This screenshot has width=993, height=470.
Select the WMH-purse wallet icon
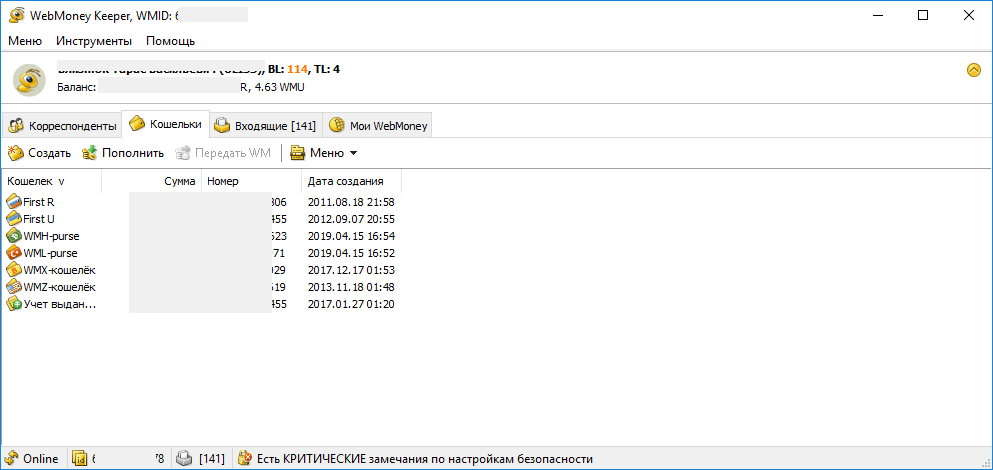(x=14, y=236)
